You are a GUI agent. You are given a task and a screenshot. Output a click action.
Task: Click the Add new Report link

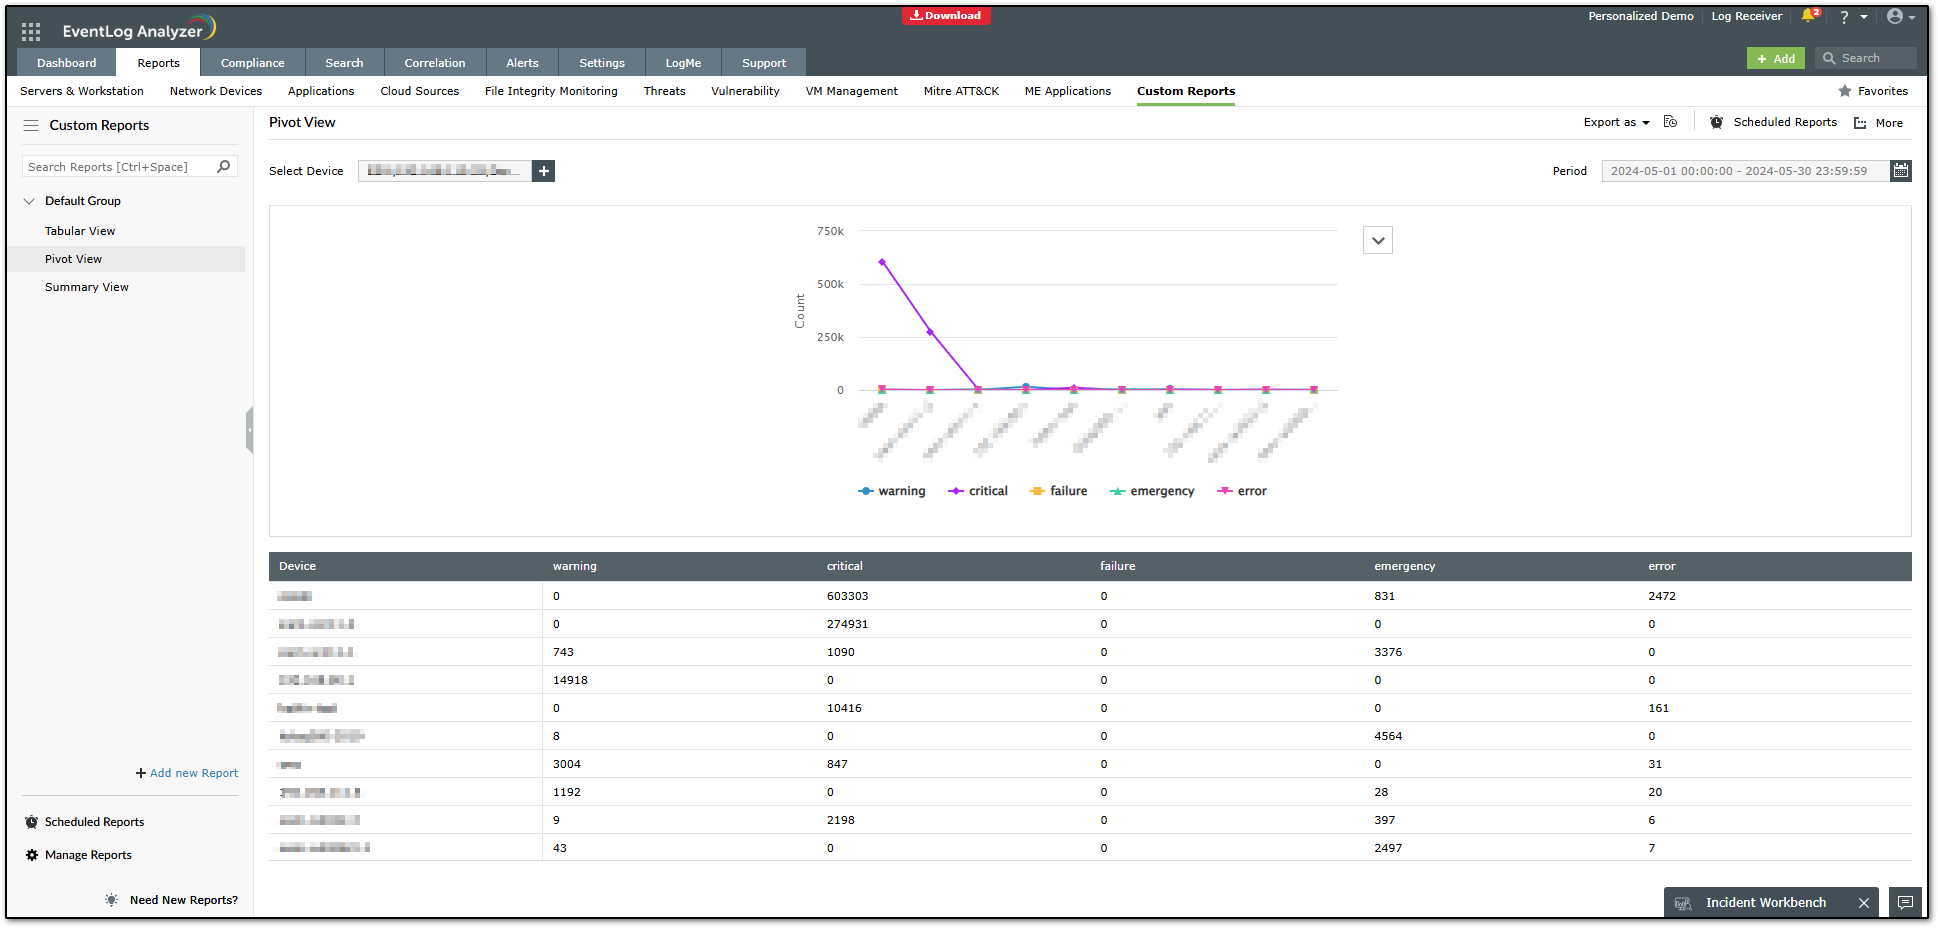(187, 773)
